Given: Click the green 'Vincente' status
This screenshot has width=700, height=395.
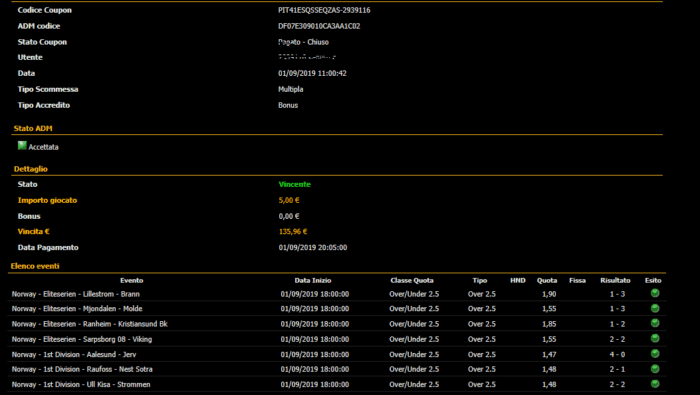Looking at the screenshot, I should [x=295, y=184].
